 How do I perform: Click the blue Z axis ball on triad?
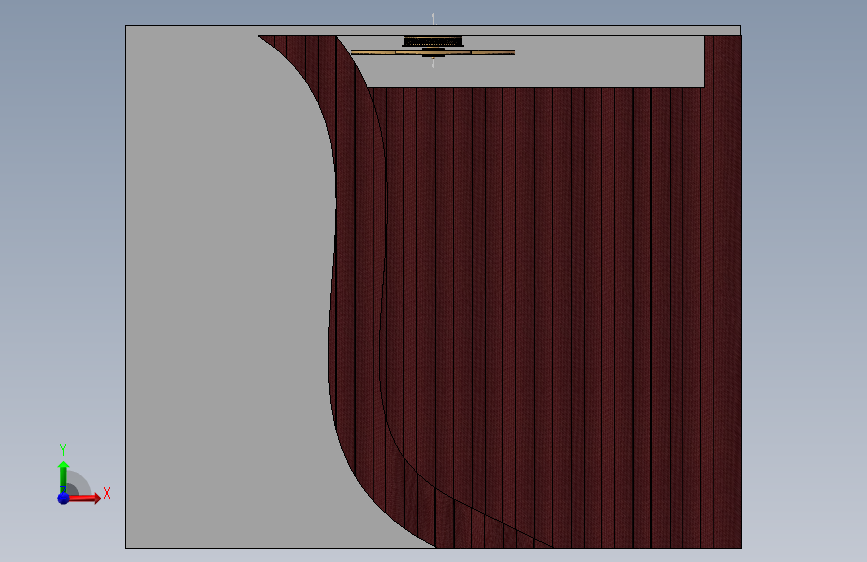click(x=63, y=498)
